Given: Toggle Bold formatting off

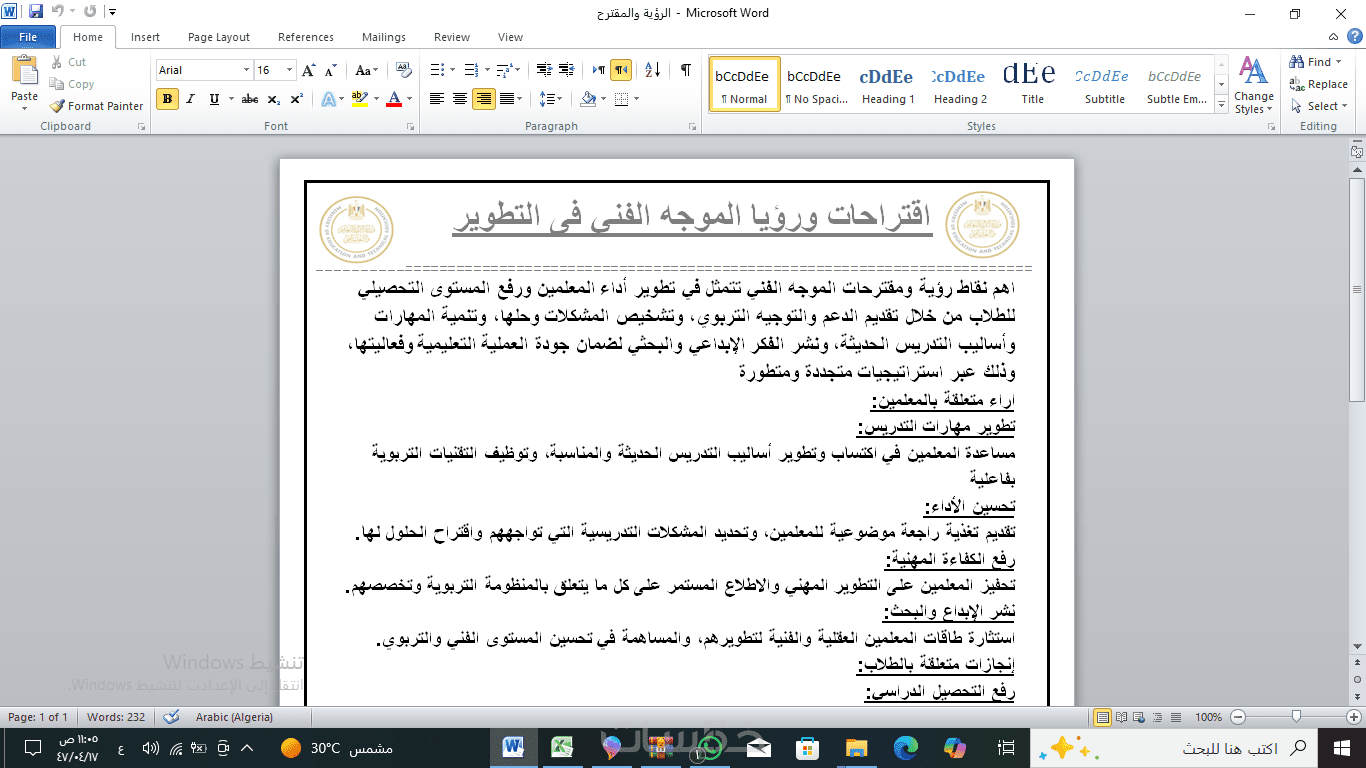Looking at the screenshot, I should (x=167, y=99).
